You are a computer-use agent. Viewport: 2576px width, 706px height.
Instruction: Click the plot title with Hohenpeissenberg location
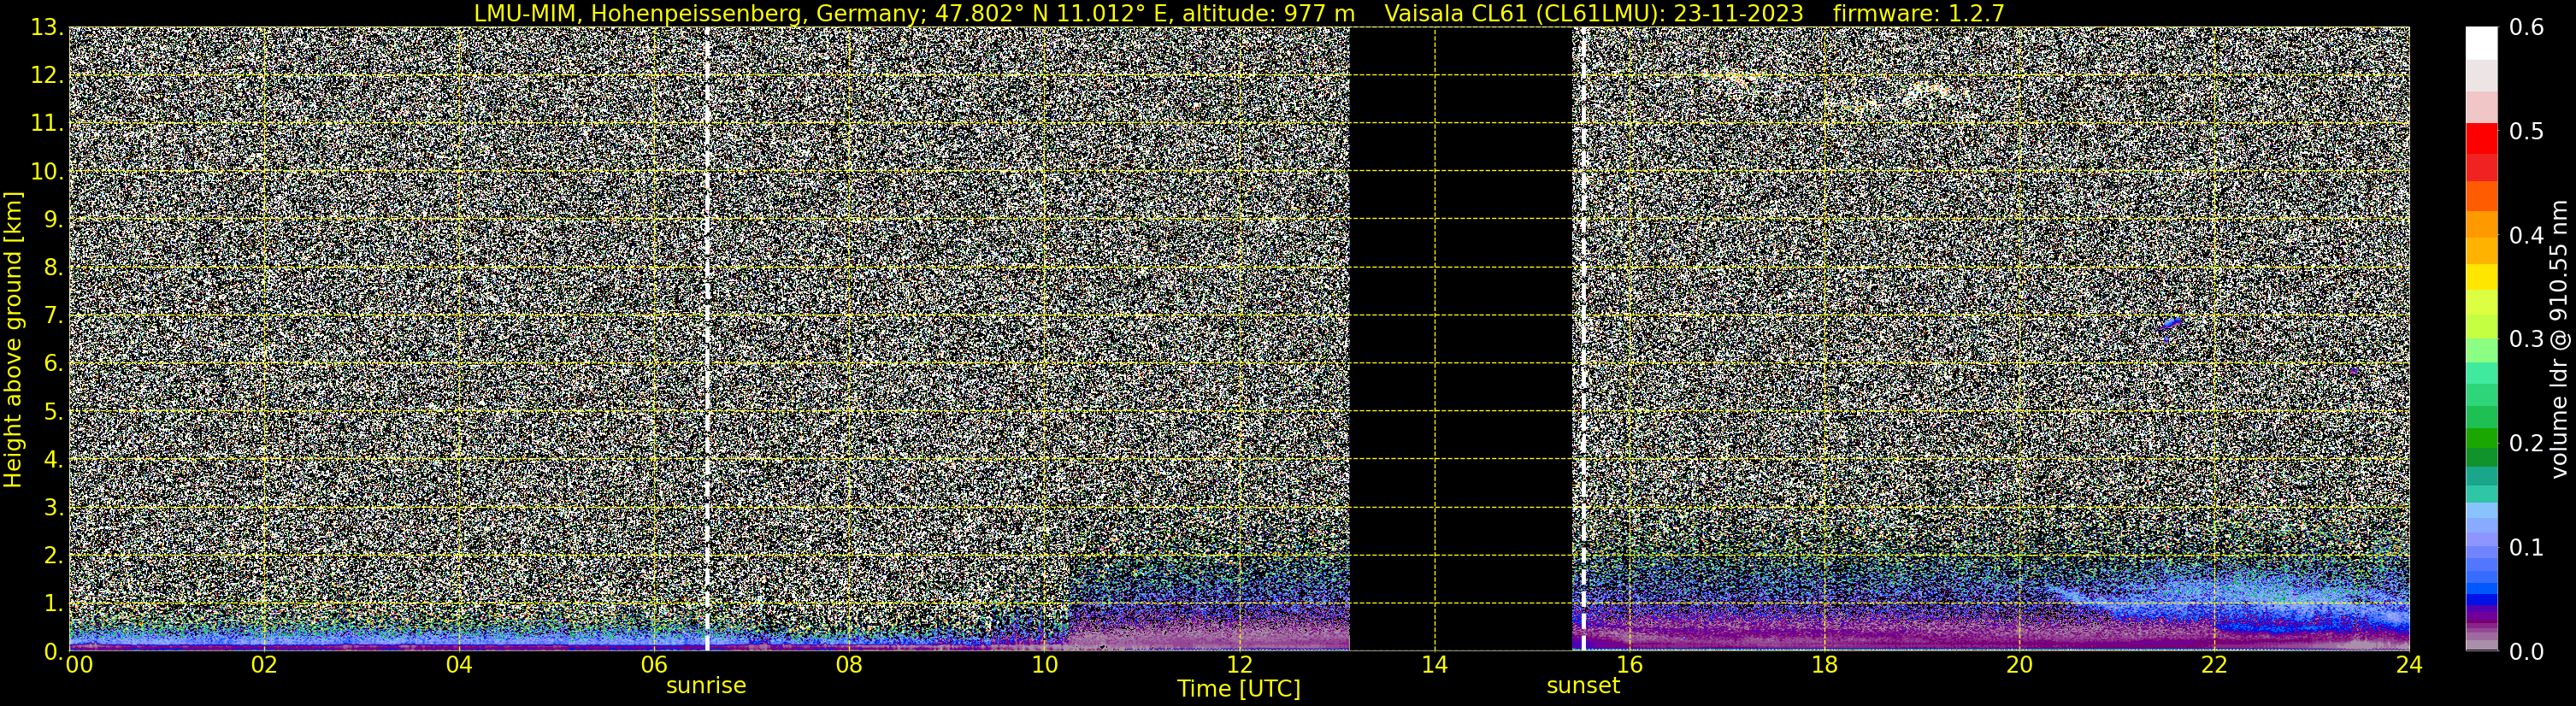coord(914,13)
